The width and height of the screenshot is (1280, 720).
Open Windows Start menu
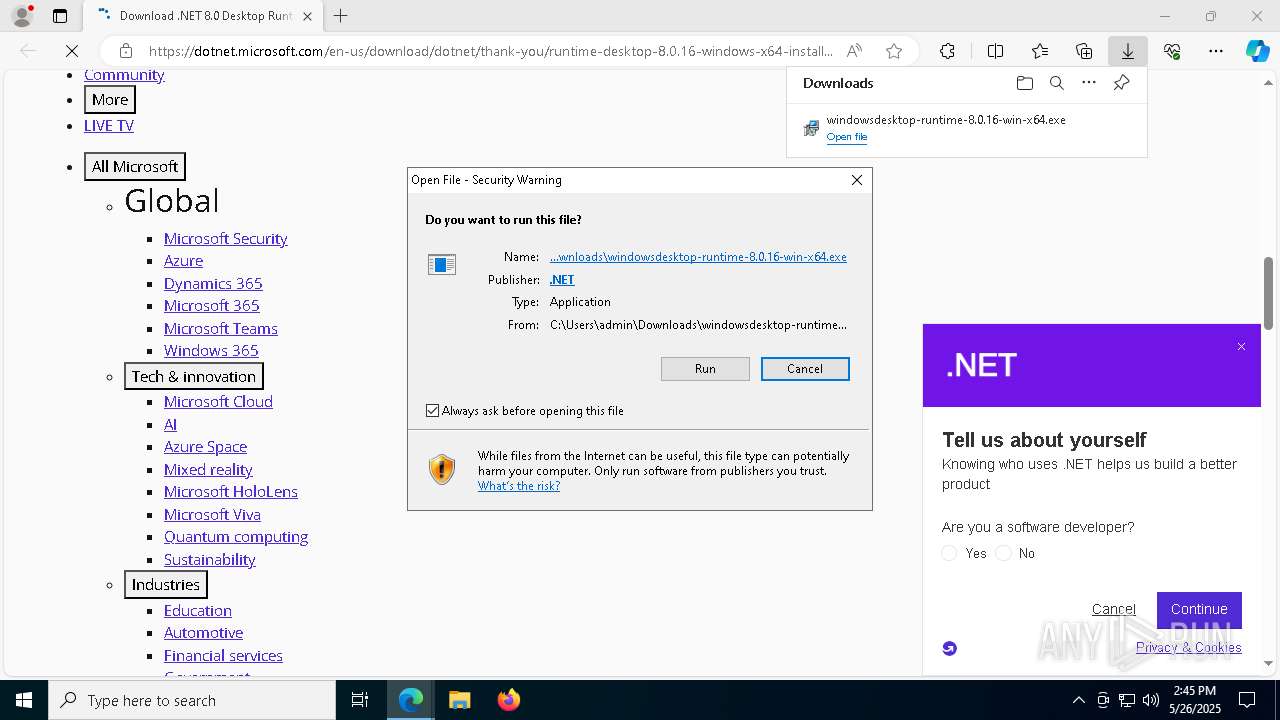[24, 700]
